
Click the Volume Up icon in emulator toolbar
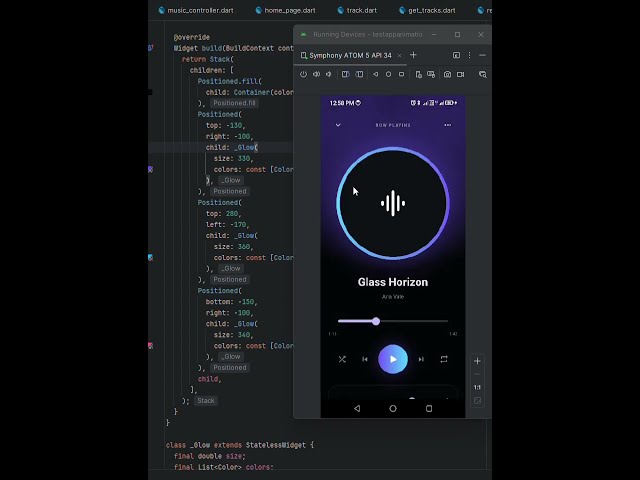click(x=316, y=74)
